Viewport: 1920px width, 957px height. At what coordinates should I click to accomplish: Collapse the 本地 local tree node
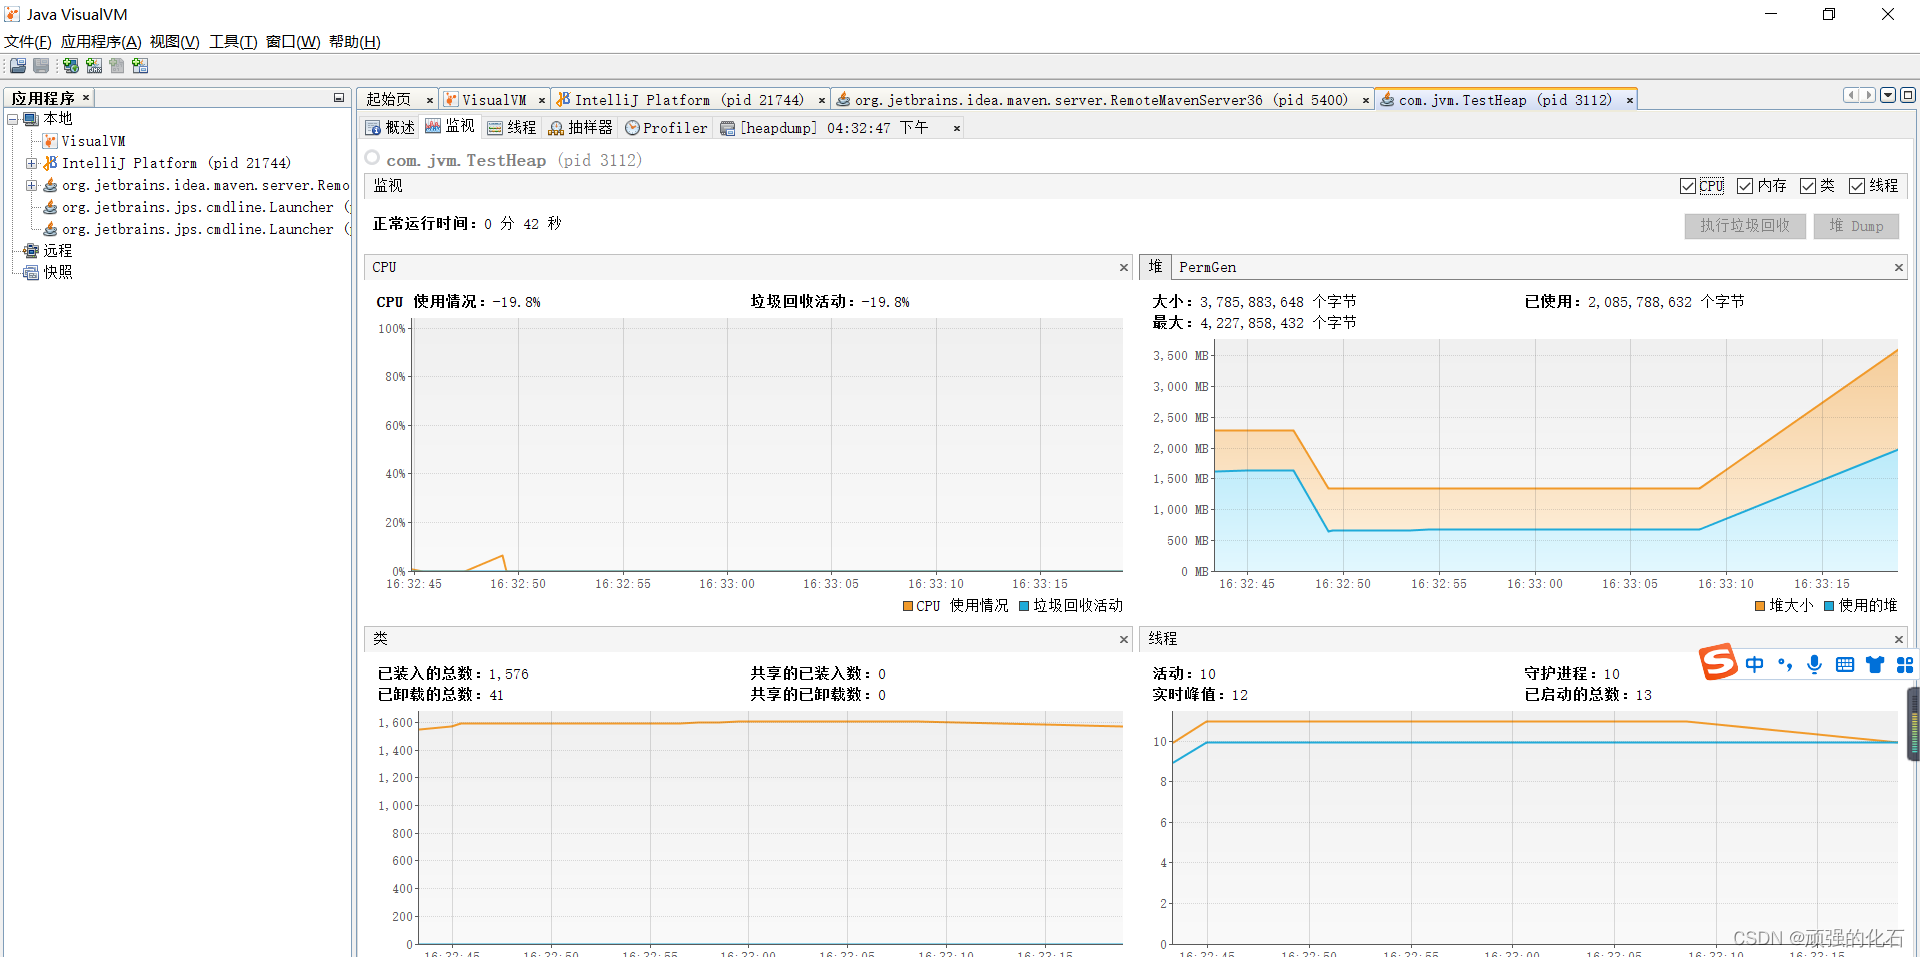(13, 119)
